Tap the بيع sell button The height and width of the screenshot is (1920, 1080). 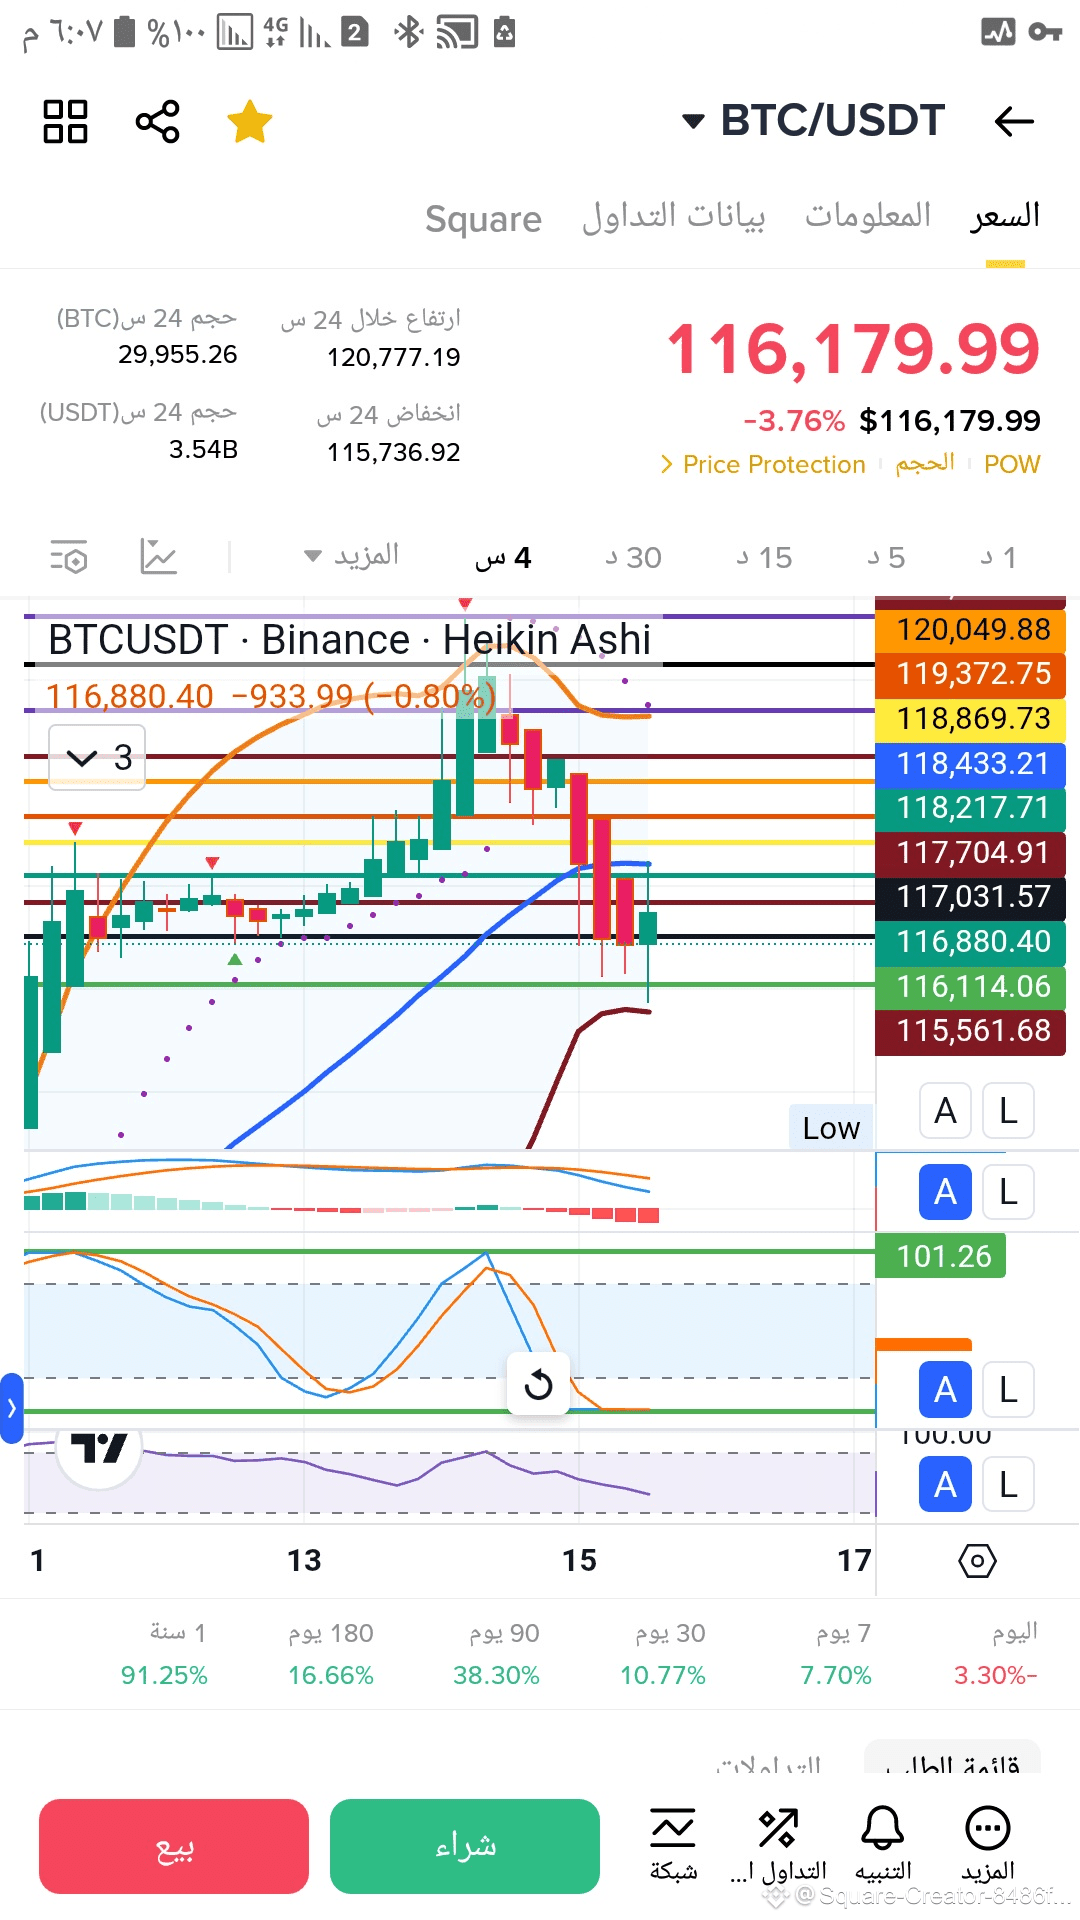(174, 1846)
